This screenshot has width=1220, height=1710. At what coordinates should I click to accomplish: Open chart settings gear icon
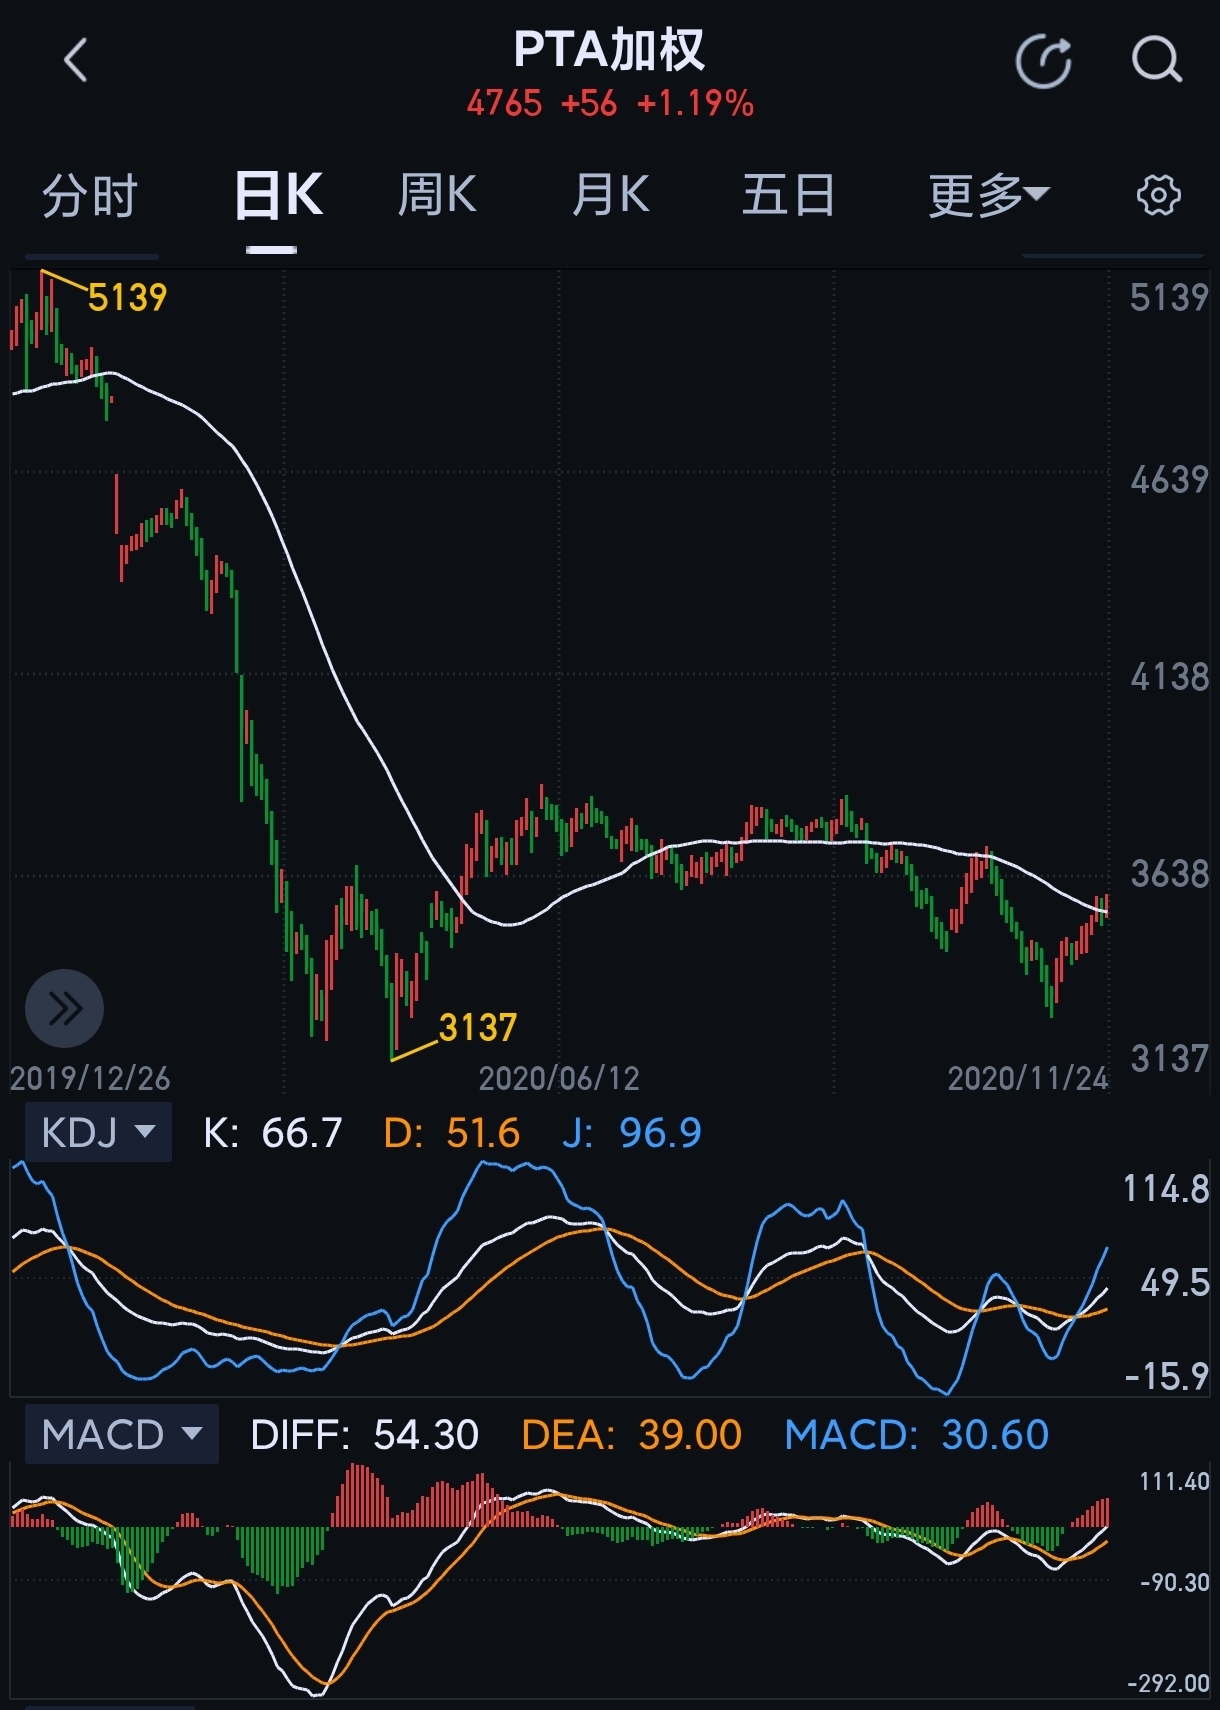1159,195
